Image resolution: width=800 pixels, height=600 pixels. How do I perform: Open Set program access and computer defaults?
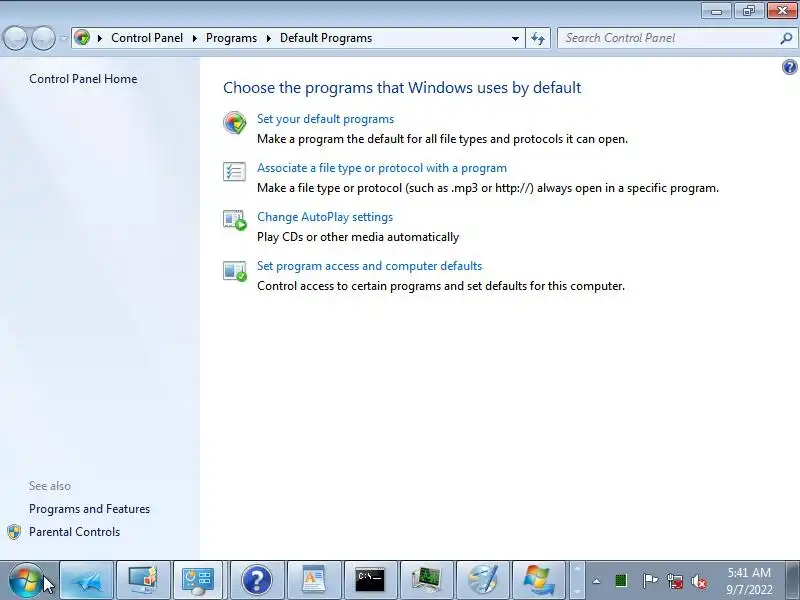[x=369, y=266]
